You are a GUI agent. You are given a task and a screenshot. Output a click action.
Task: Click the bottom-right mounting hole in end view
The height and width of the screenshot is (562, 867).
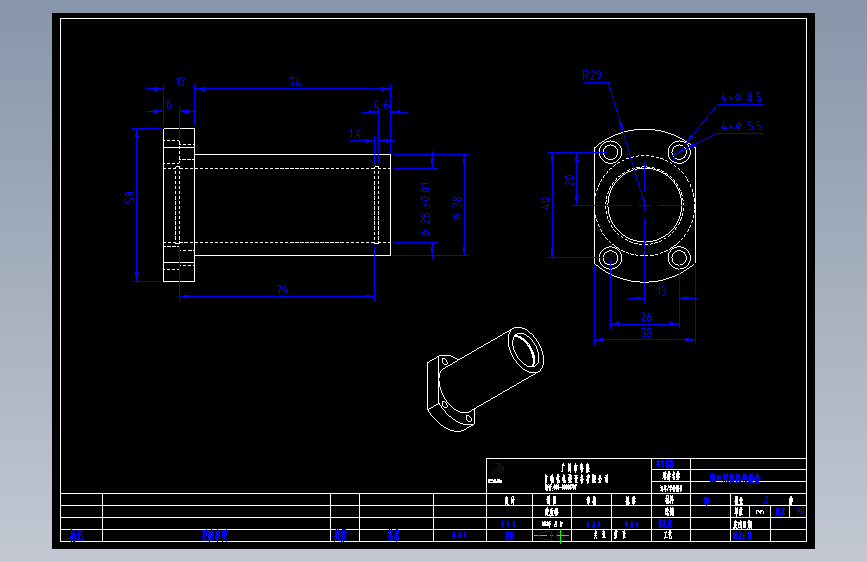[679, 258]
